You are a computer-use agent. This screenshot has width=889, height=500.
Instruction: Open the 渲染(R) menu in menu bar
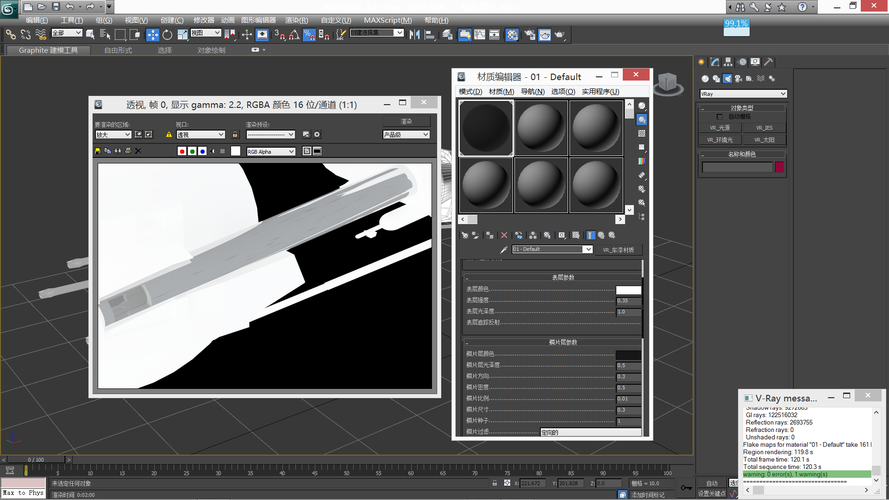(297, 20)
